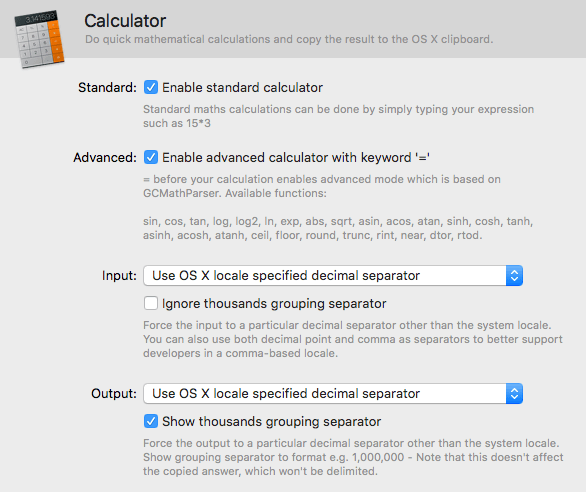Enable Ignore thousands grouping separator
586x492 pixels.
pyautogui.click(x=151, y=303)
